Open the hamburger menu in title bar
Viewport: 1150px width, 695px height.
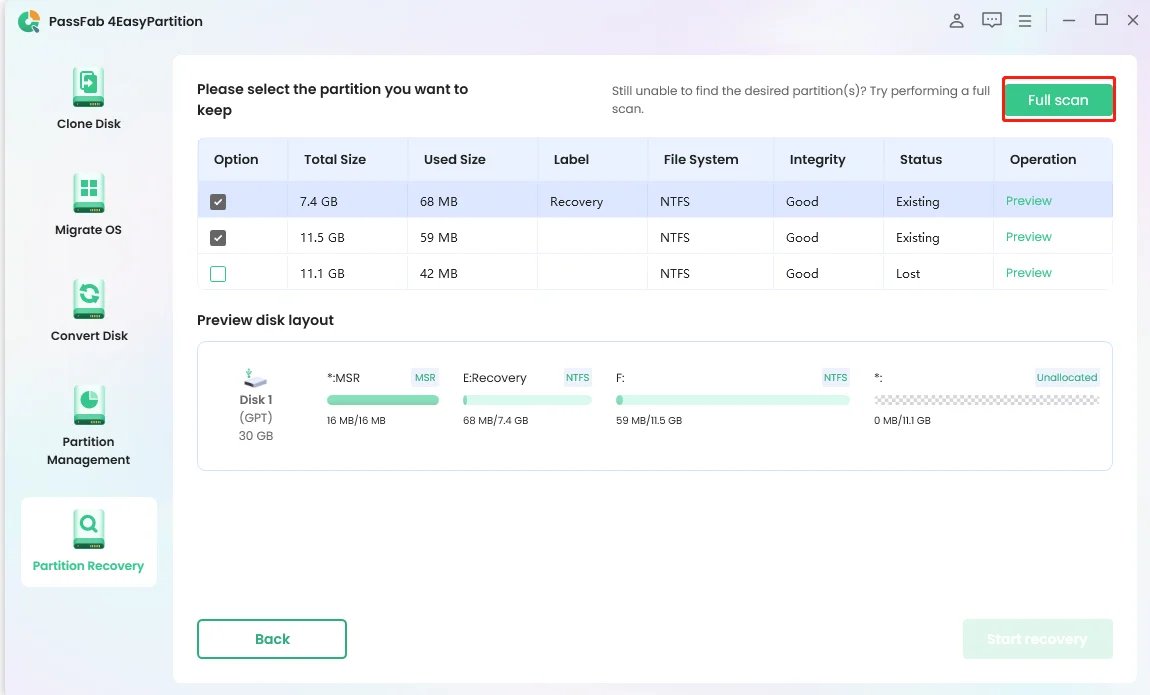pyautogui.click(x=1025, y=20)
